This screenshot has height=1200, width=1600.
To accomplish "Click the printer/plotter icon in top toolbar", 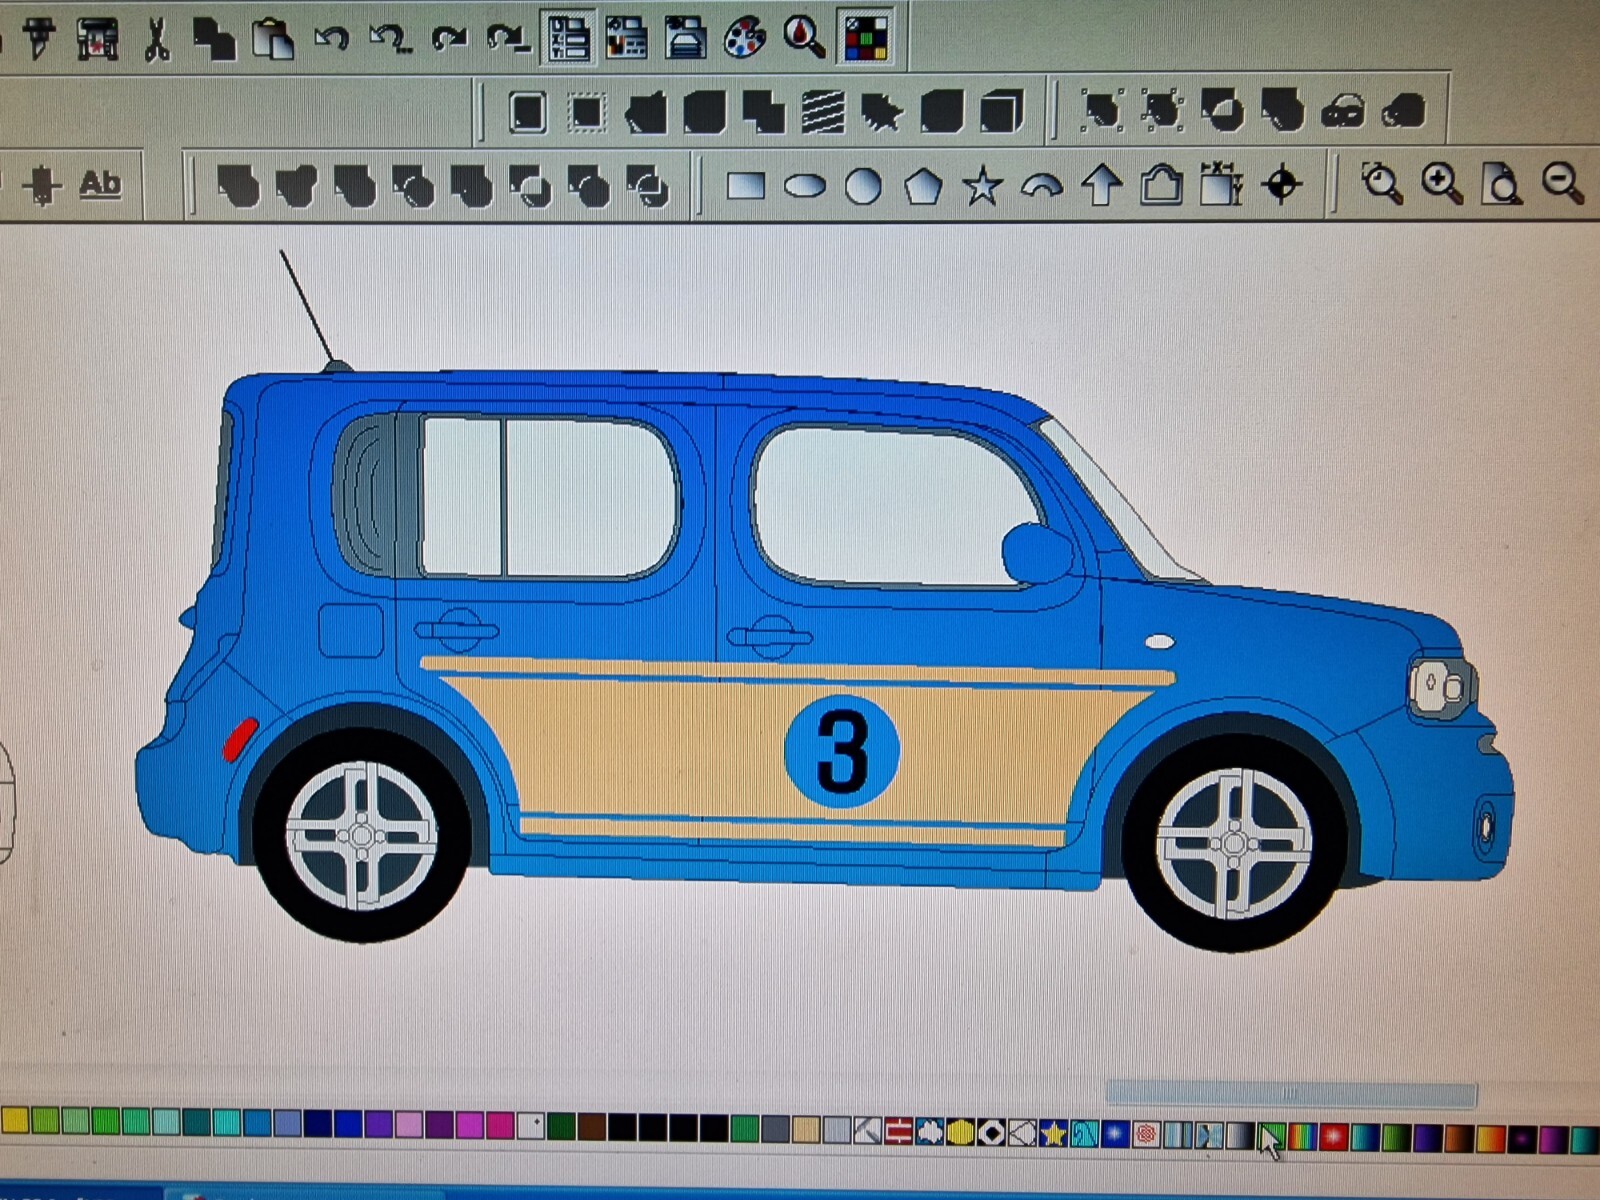I will click(98, 40).
